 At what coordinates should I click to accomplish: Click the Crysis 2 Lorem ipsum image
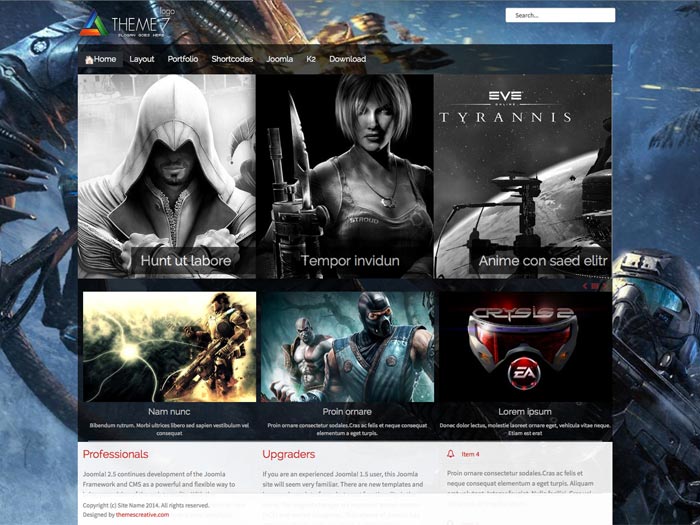525,346
